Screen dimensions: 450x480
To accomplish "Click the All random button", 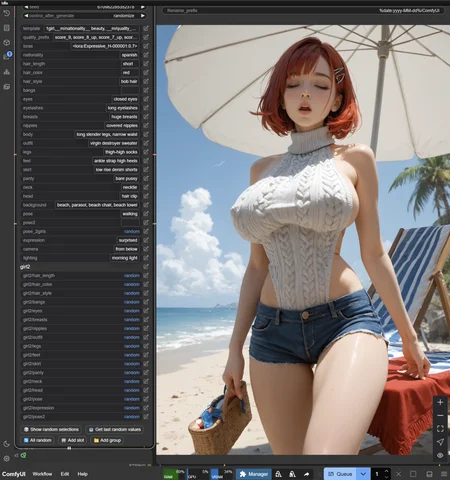I will coord(38,440).
